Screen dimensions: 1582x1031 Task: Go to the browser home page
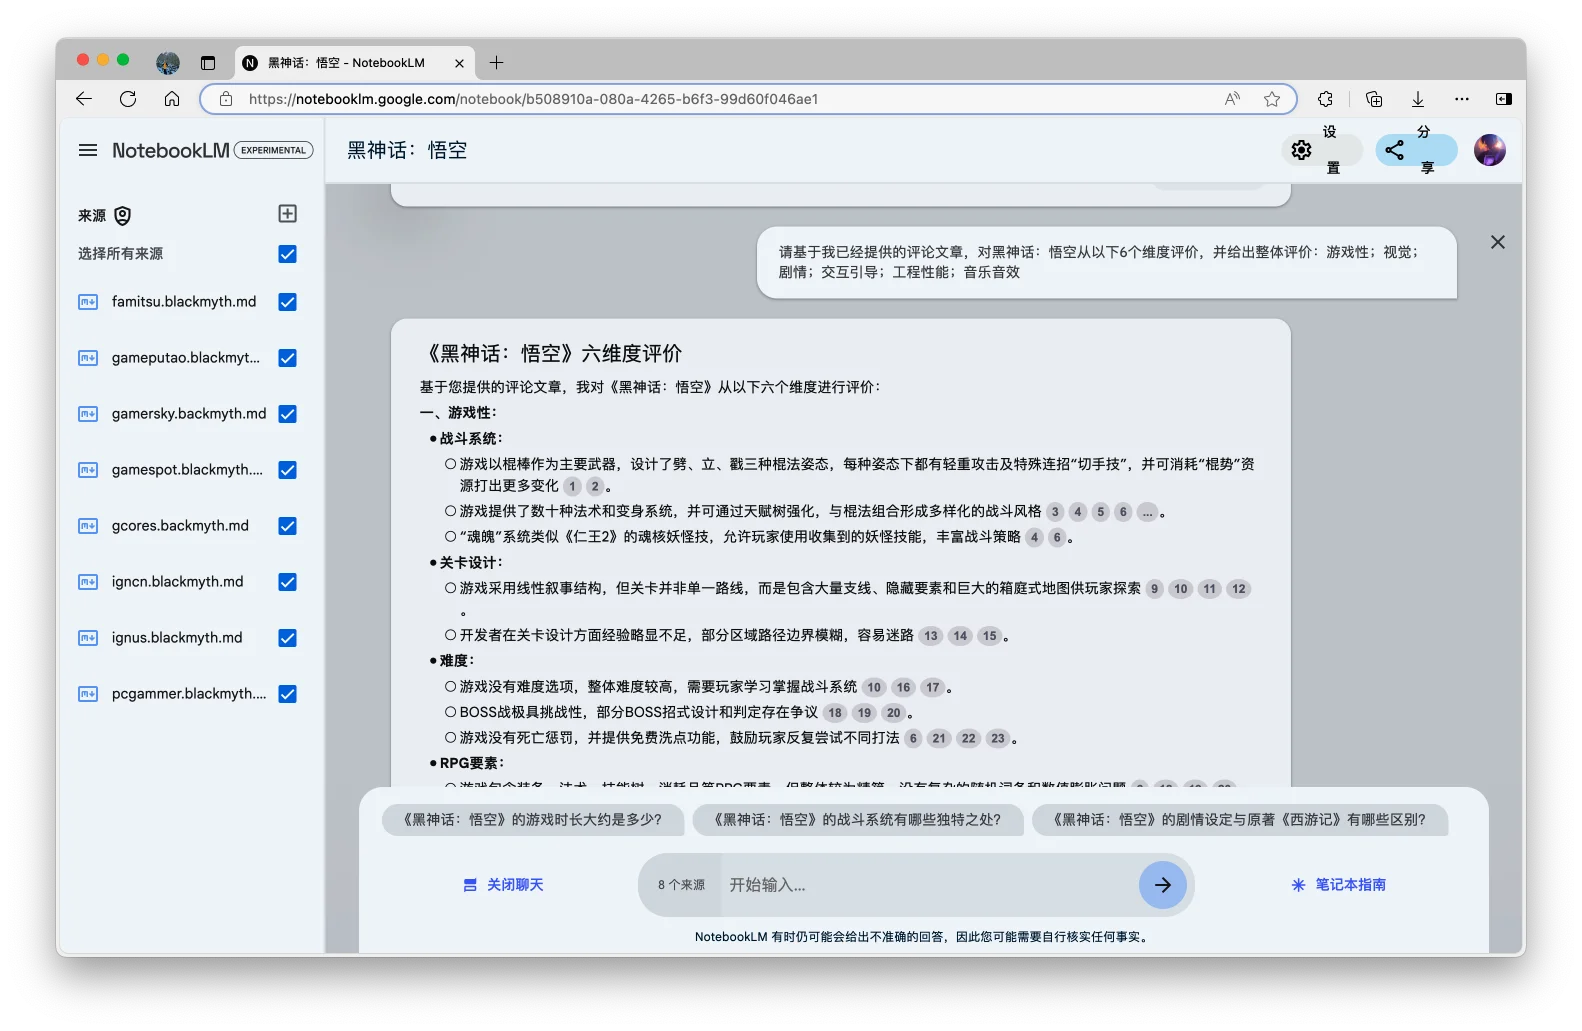(x=172, y=99)
